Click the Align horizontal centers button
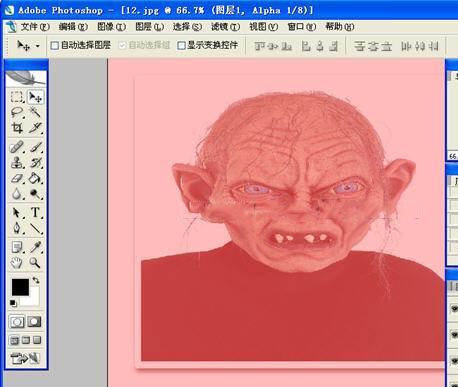 pos(320,46)
